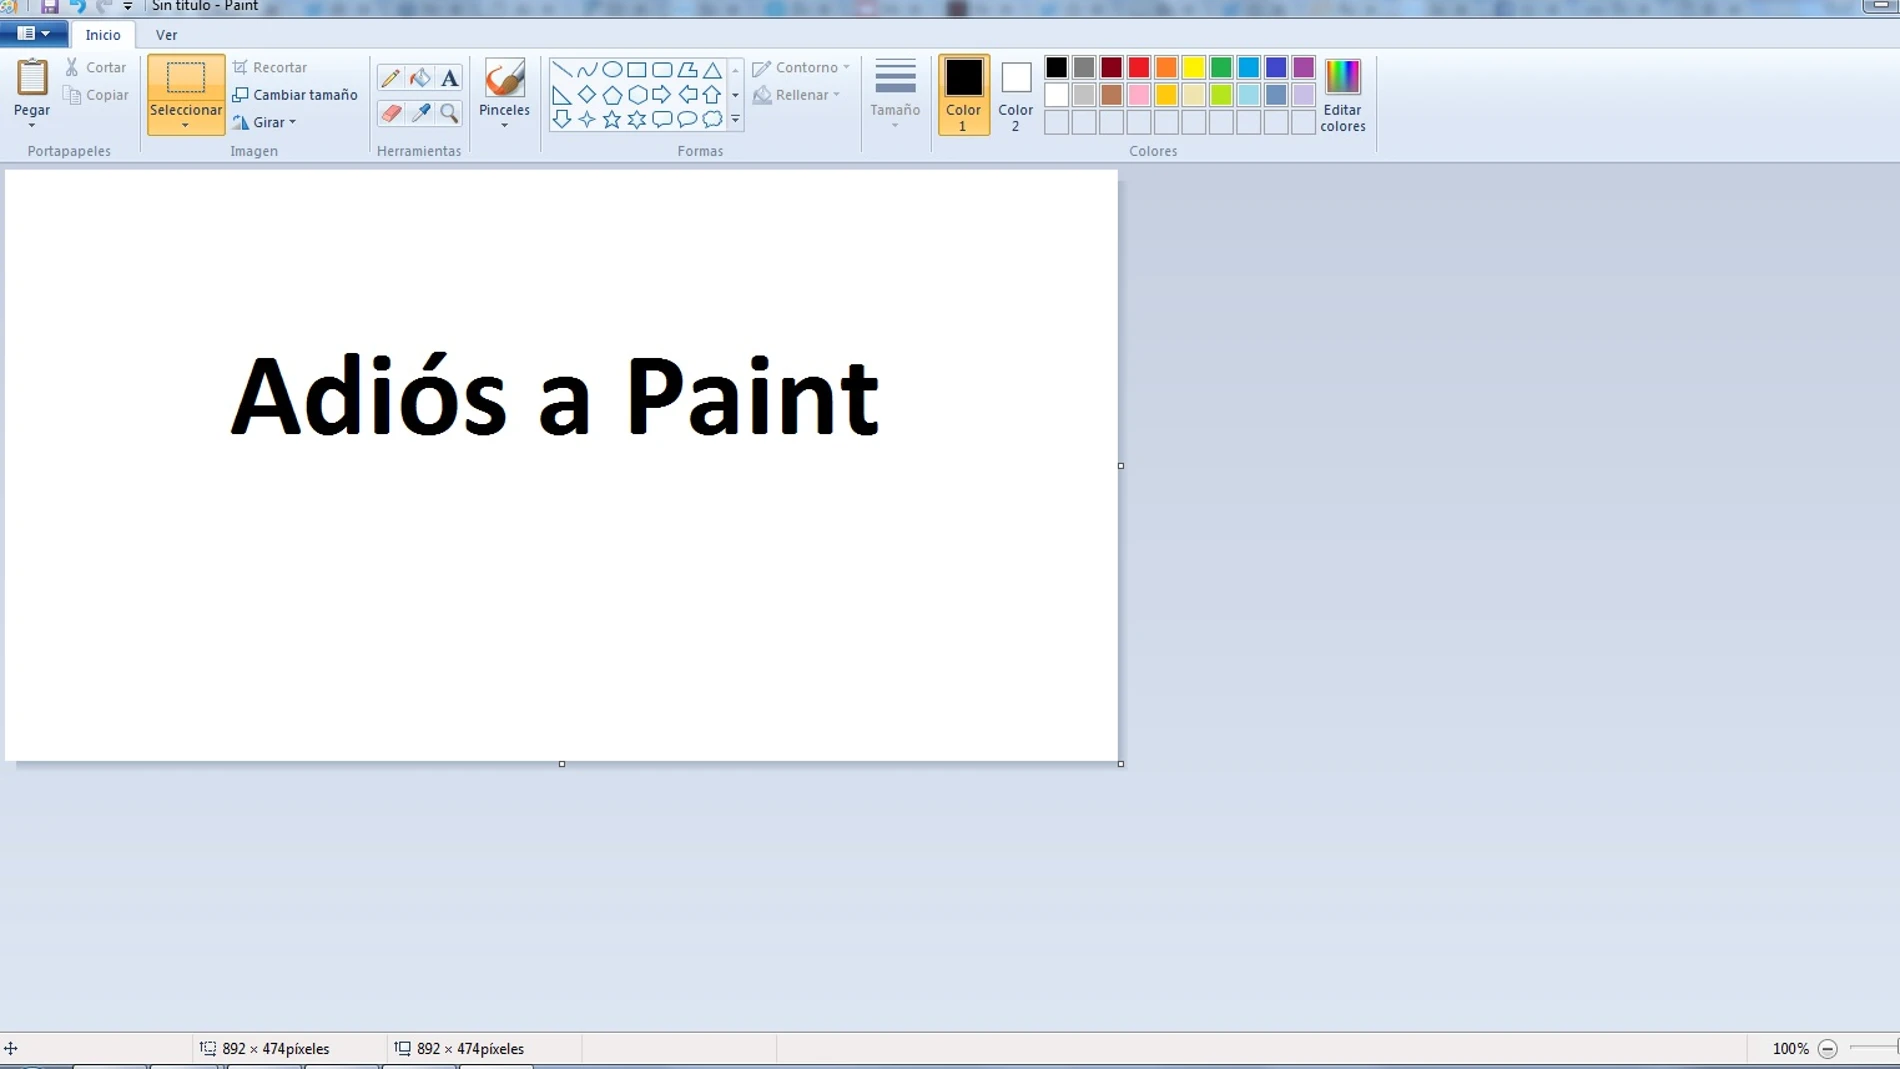Image resolution: width=1900 pixels, height=1069 pixels.
Task: Choose the Oval shape
Action: pos(612,70)
